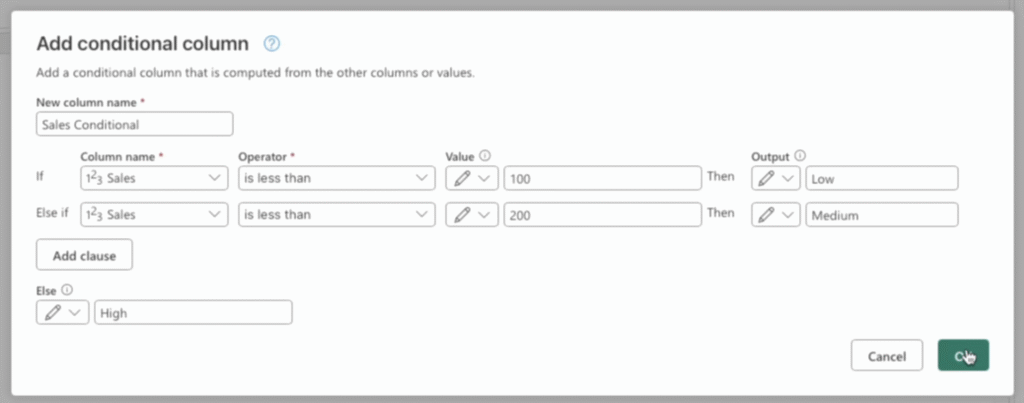Click the help question mark icon
The height and width of the screenshot is (403, 1024).
click(271, 43)
